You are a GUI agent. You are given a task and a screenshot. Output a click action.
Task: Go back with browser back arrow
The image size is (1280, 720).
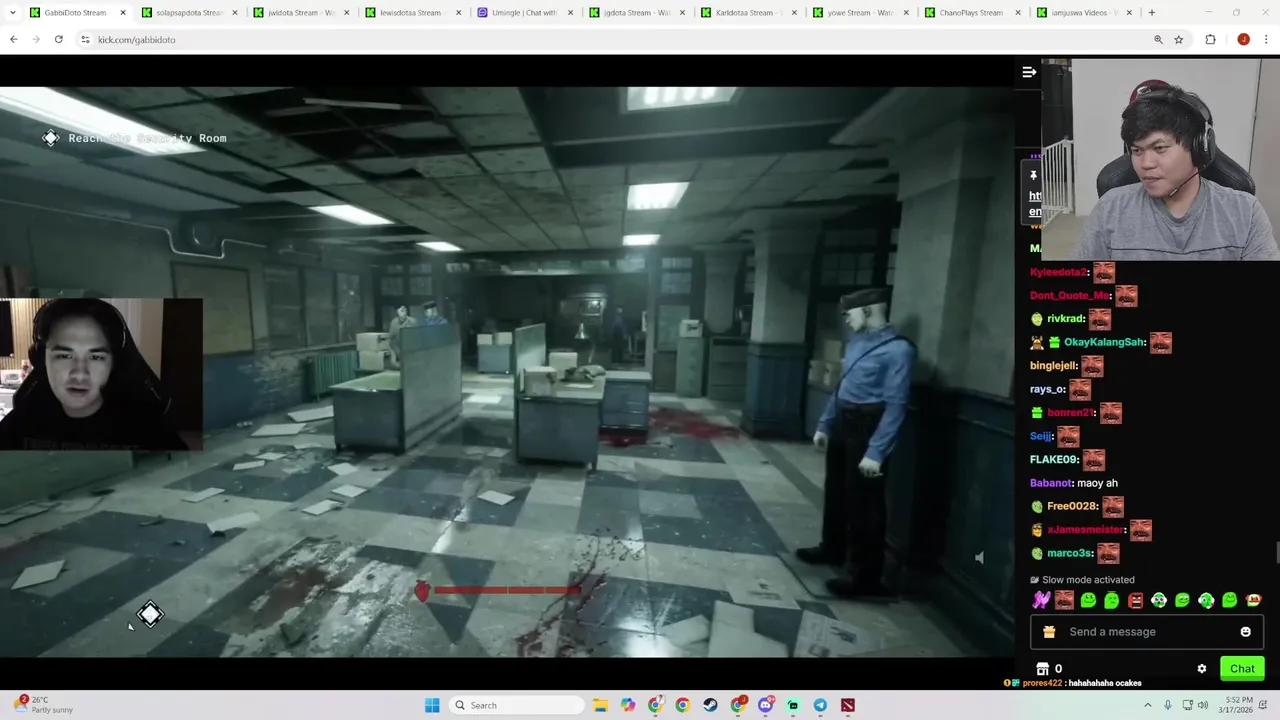point(14,39)
